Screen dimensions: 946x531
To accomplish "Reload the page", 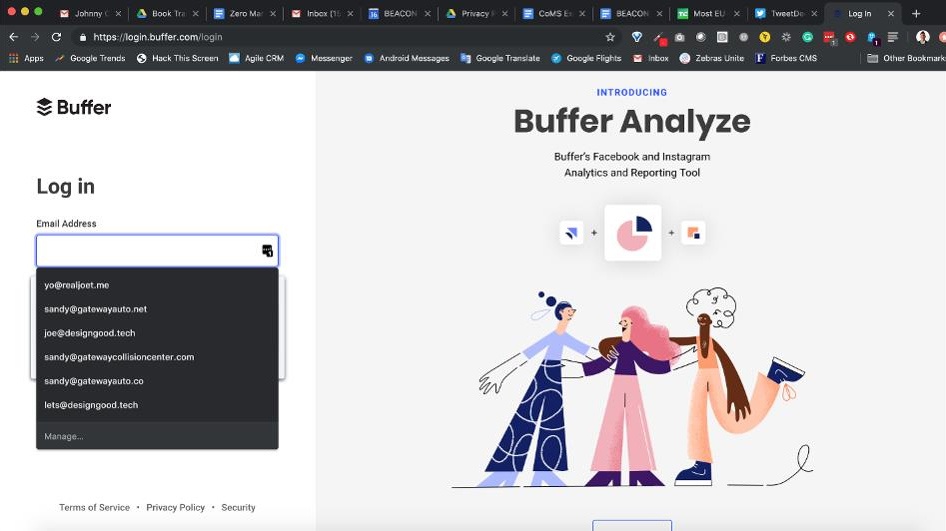I will [57, 37].
